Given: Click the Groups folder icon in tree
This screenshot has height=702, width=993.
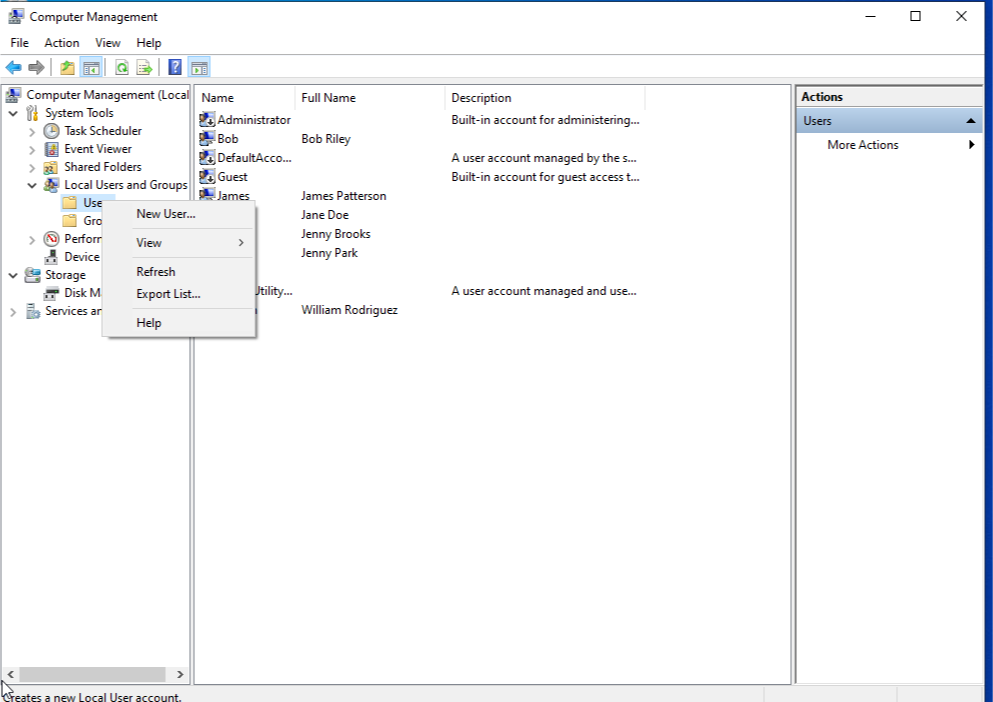Looking at the screenshot, I should point(70,220).
